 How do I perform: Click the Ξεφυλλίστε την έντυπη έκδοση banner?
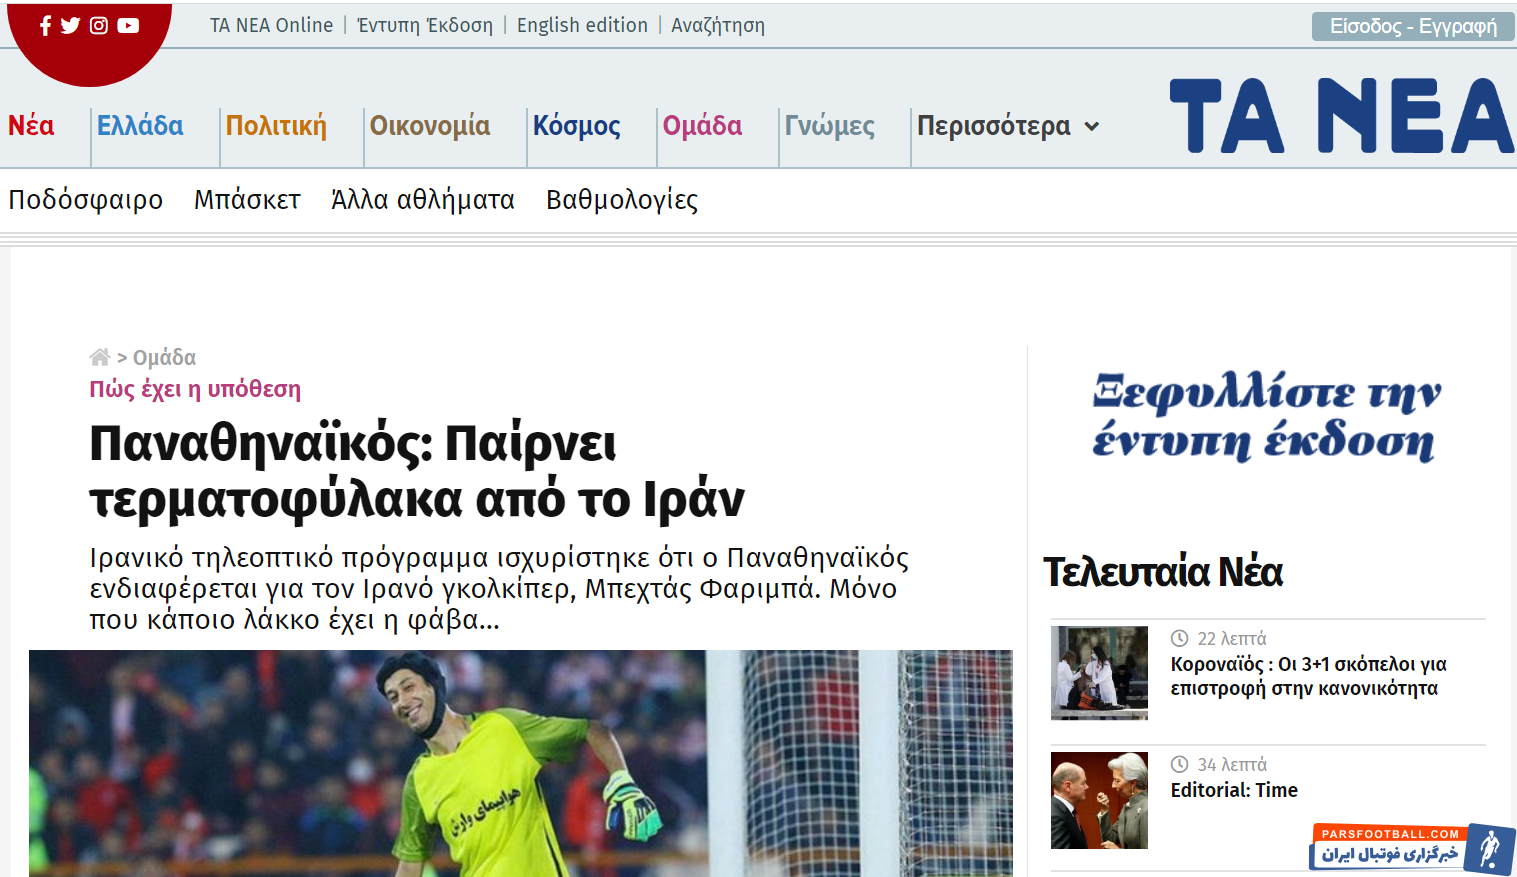(1266, 417)
